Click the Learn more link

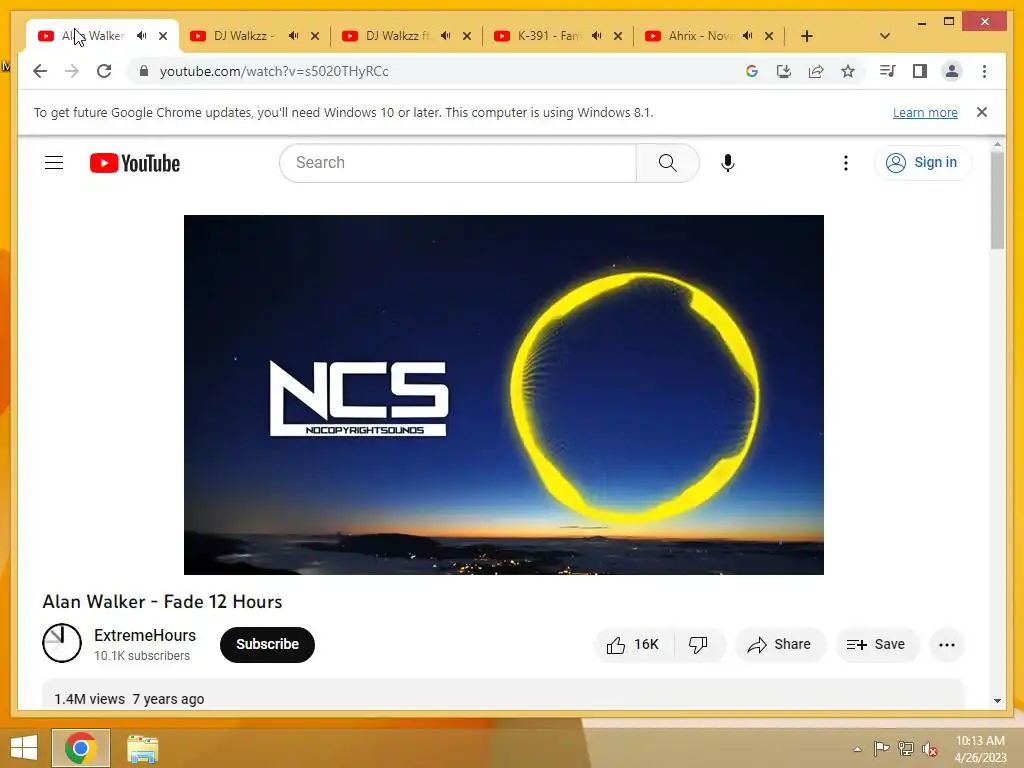[925, 112]
